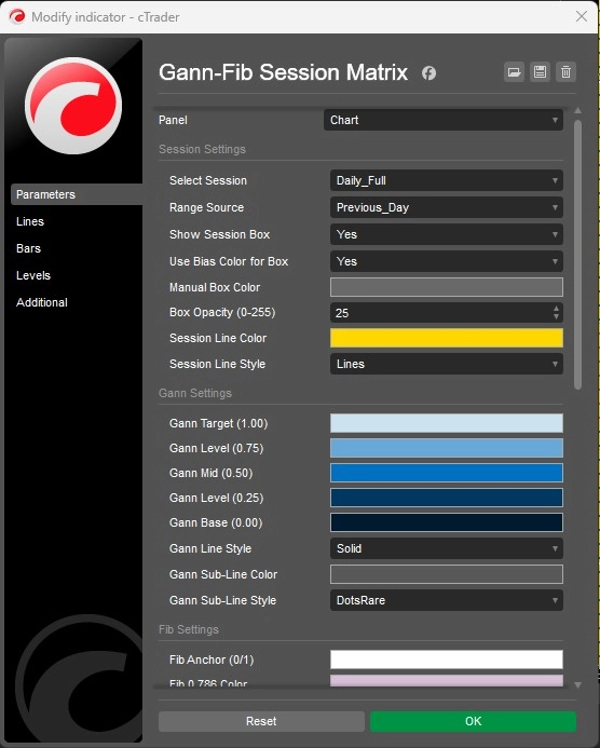Open the load parameters folder icon
This screenshot has height=748, width=600.
tap(514, 72)
